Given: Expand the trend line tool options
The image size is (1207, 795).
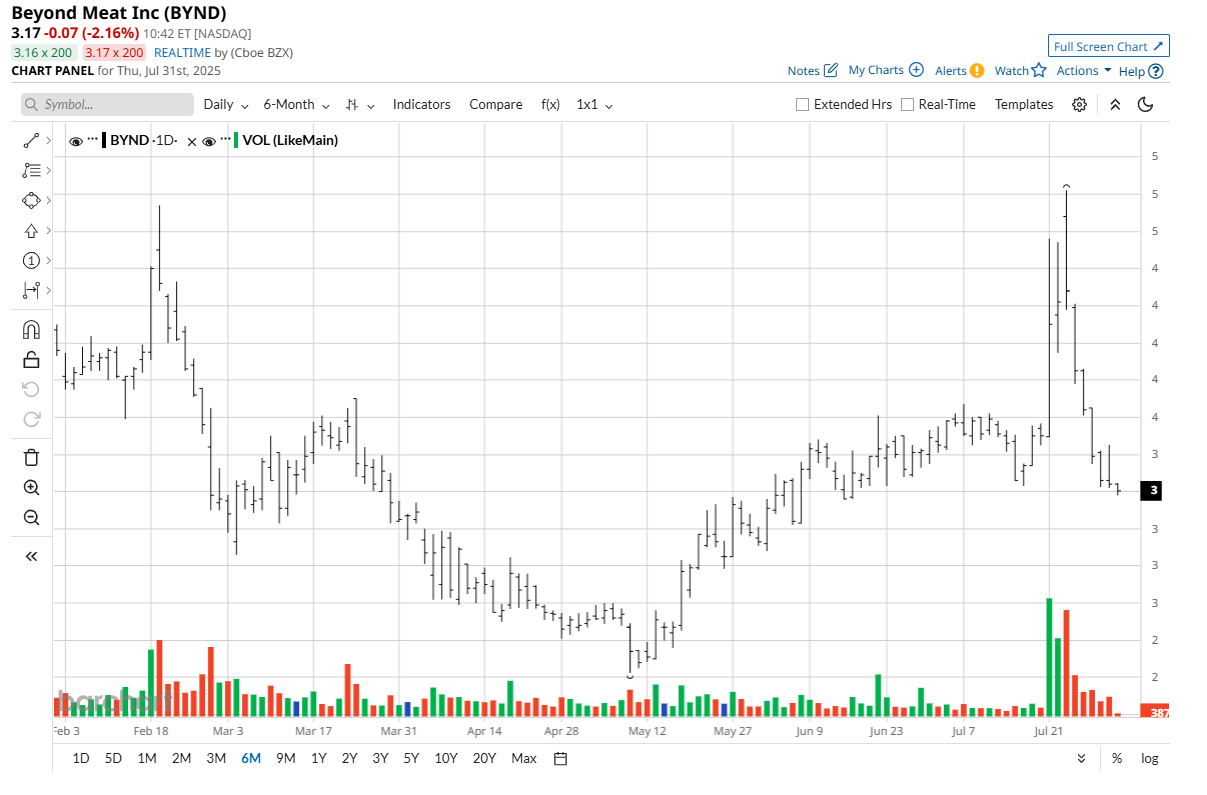Looking at the screenshot, I should [47, 141].
